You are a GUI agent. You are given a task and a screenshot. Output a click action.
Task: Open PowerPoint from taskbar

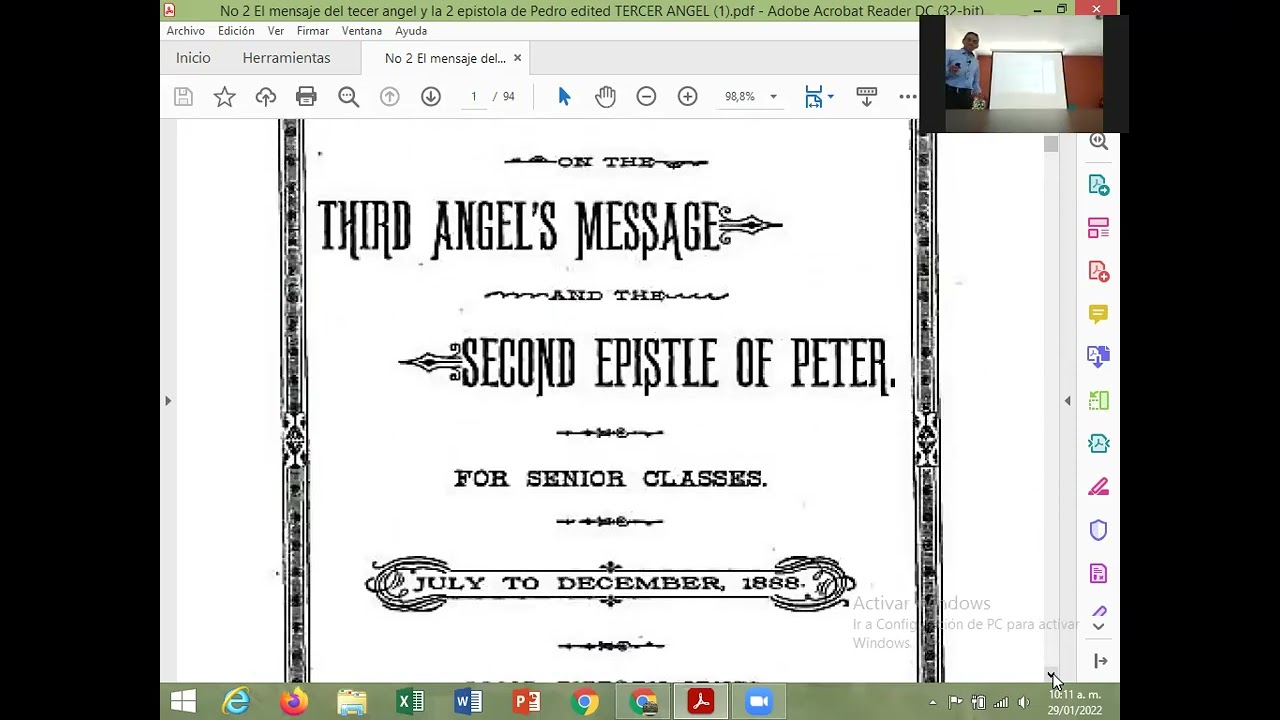point(526,702)
